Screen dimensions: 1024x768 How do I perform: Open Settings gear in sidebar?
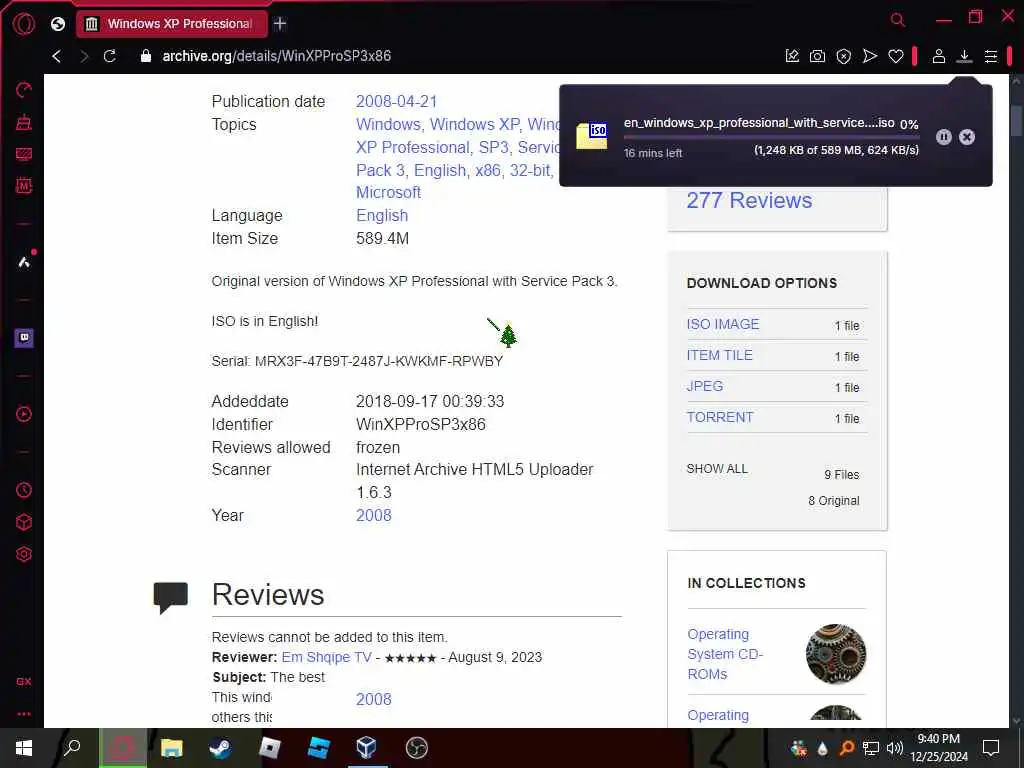click(24, 554)
